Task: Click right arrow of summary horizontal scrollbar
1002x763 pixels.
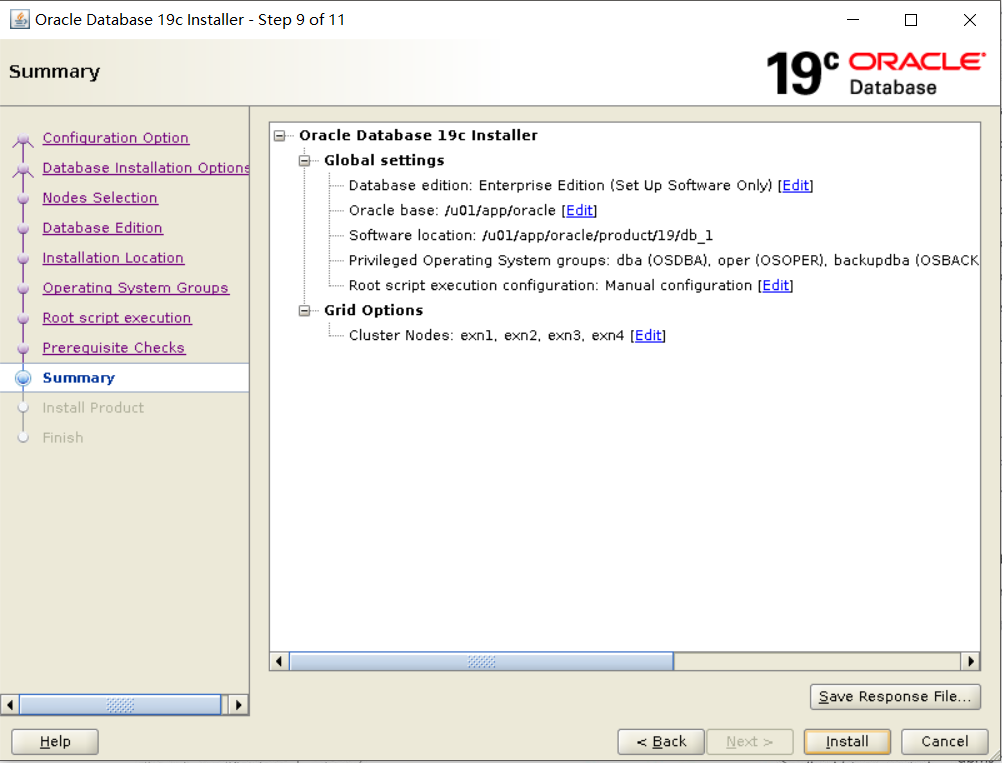Action: click(x=971, y=661)
